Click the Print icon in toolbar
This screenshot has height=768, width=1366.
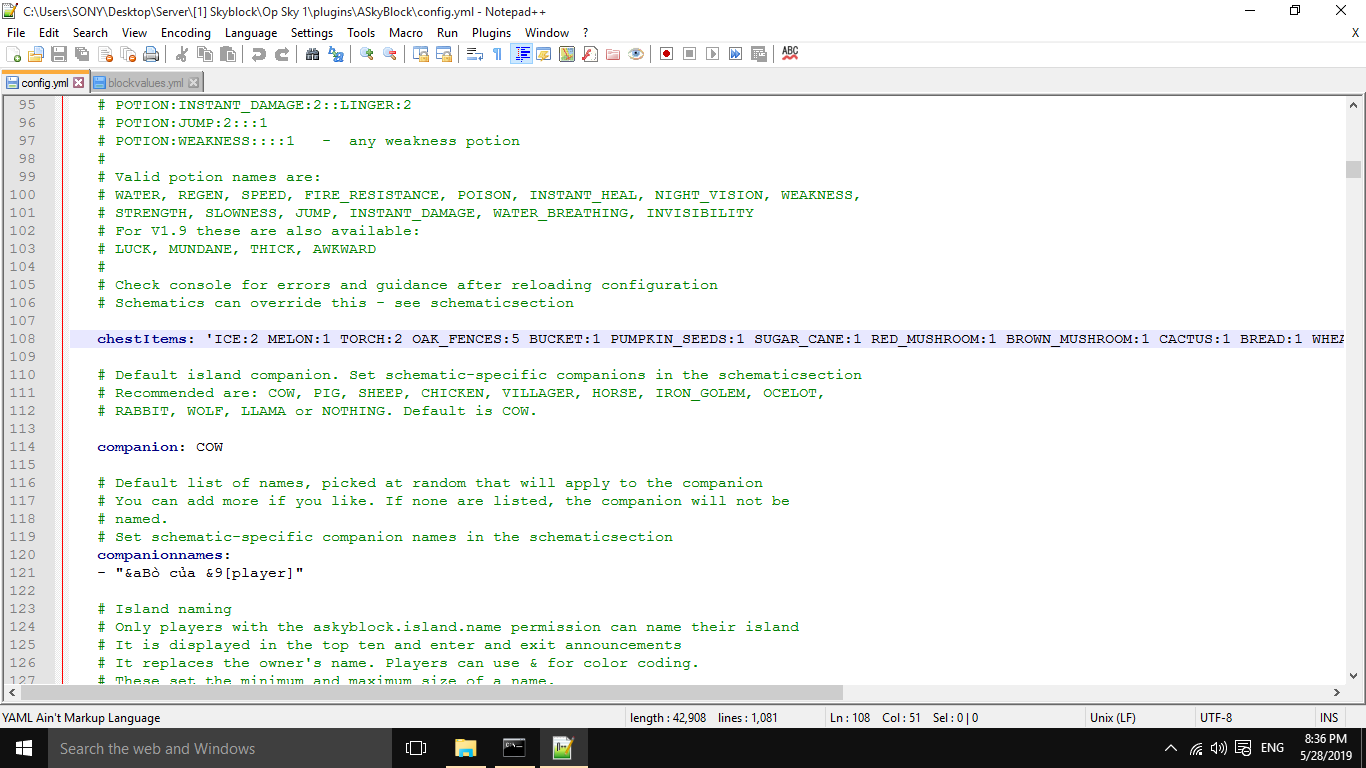151,54
